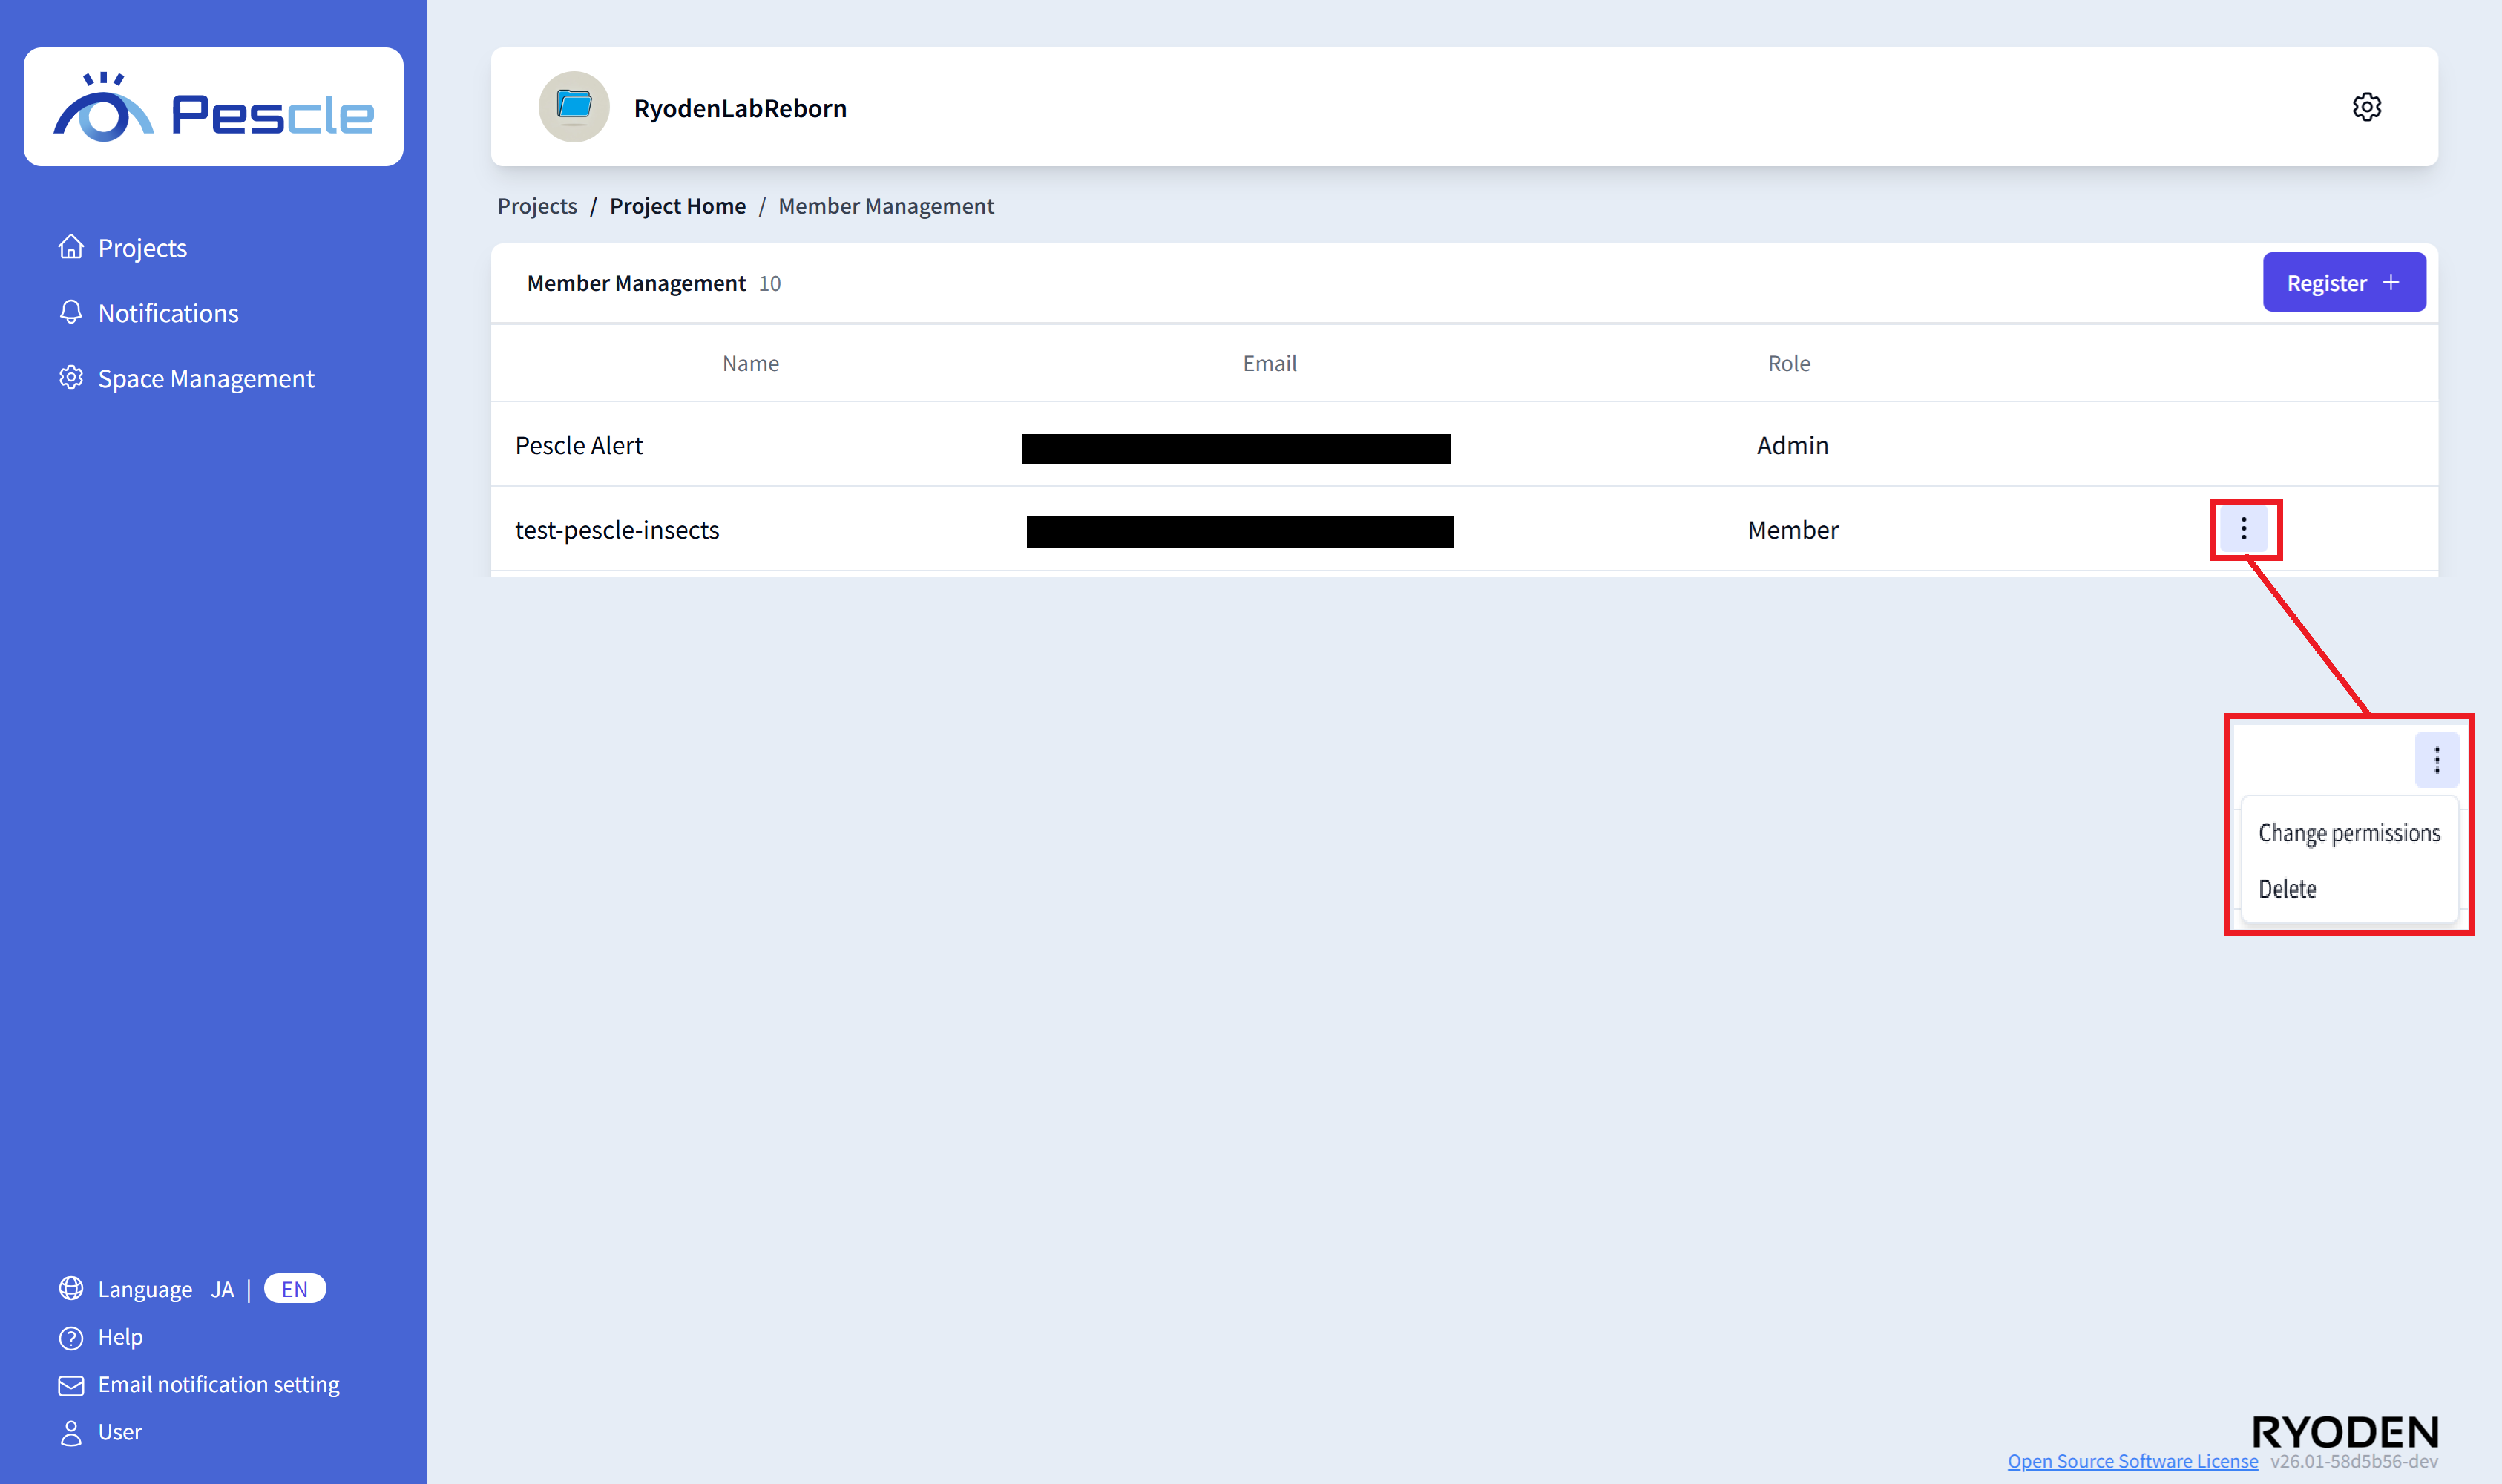
Task: Open the three-dot menu for test-pescle-insects
Action: point(2244,529)
